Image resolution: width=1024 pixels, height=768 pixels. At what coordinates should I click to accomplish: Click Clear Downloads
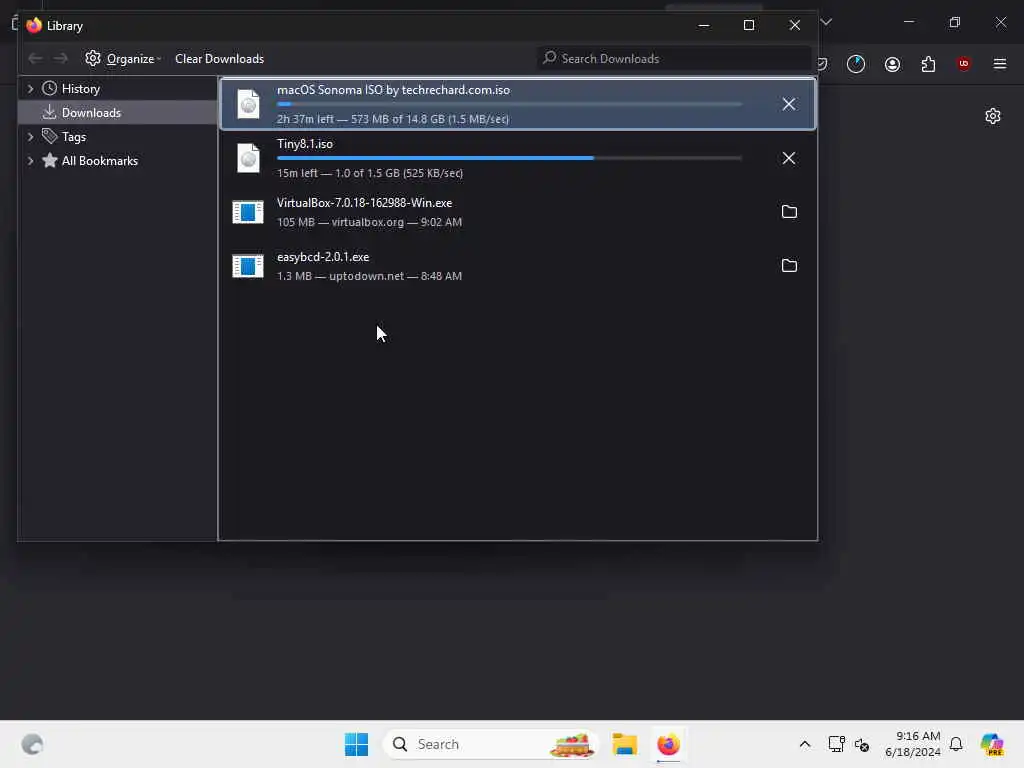click(219, 59)
